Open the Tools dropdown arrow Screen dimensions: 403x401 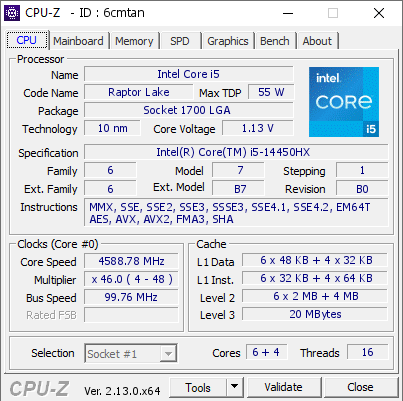pyautogui.click(x=235, y=387)
